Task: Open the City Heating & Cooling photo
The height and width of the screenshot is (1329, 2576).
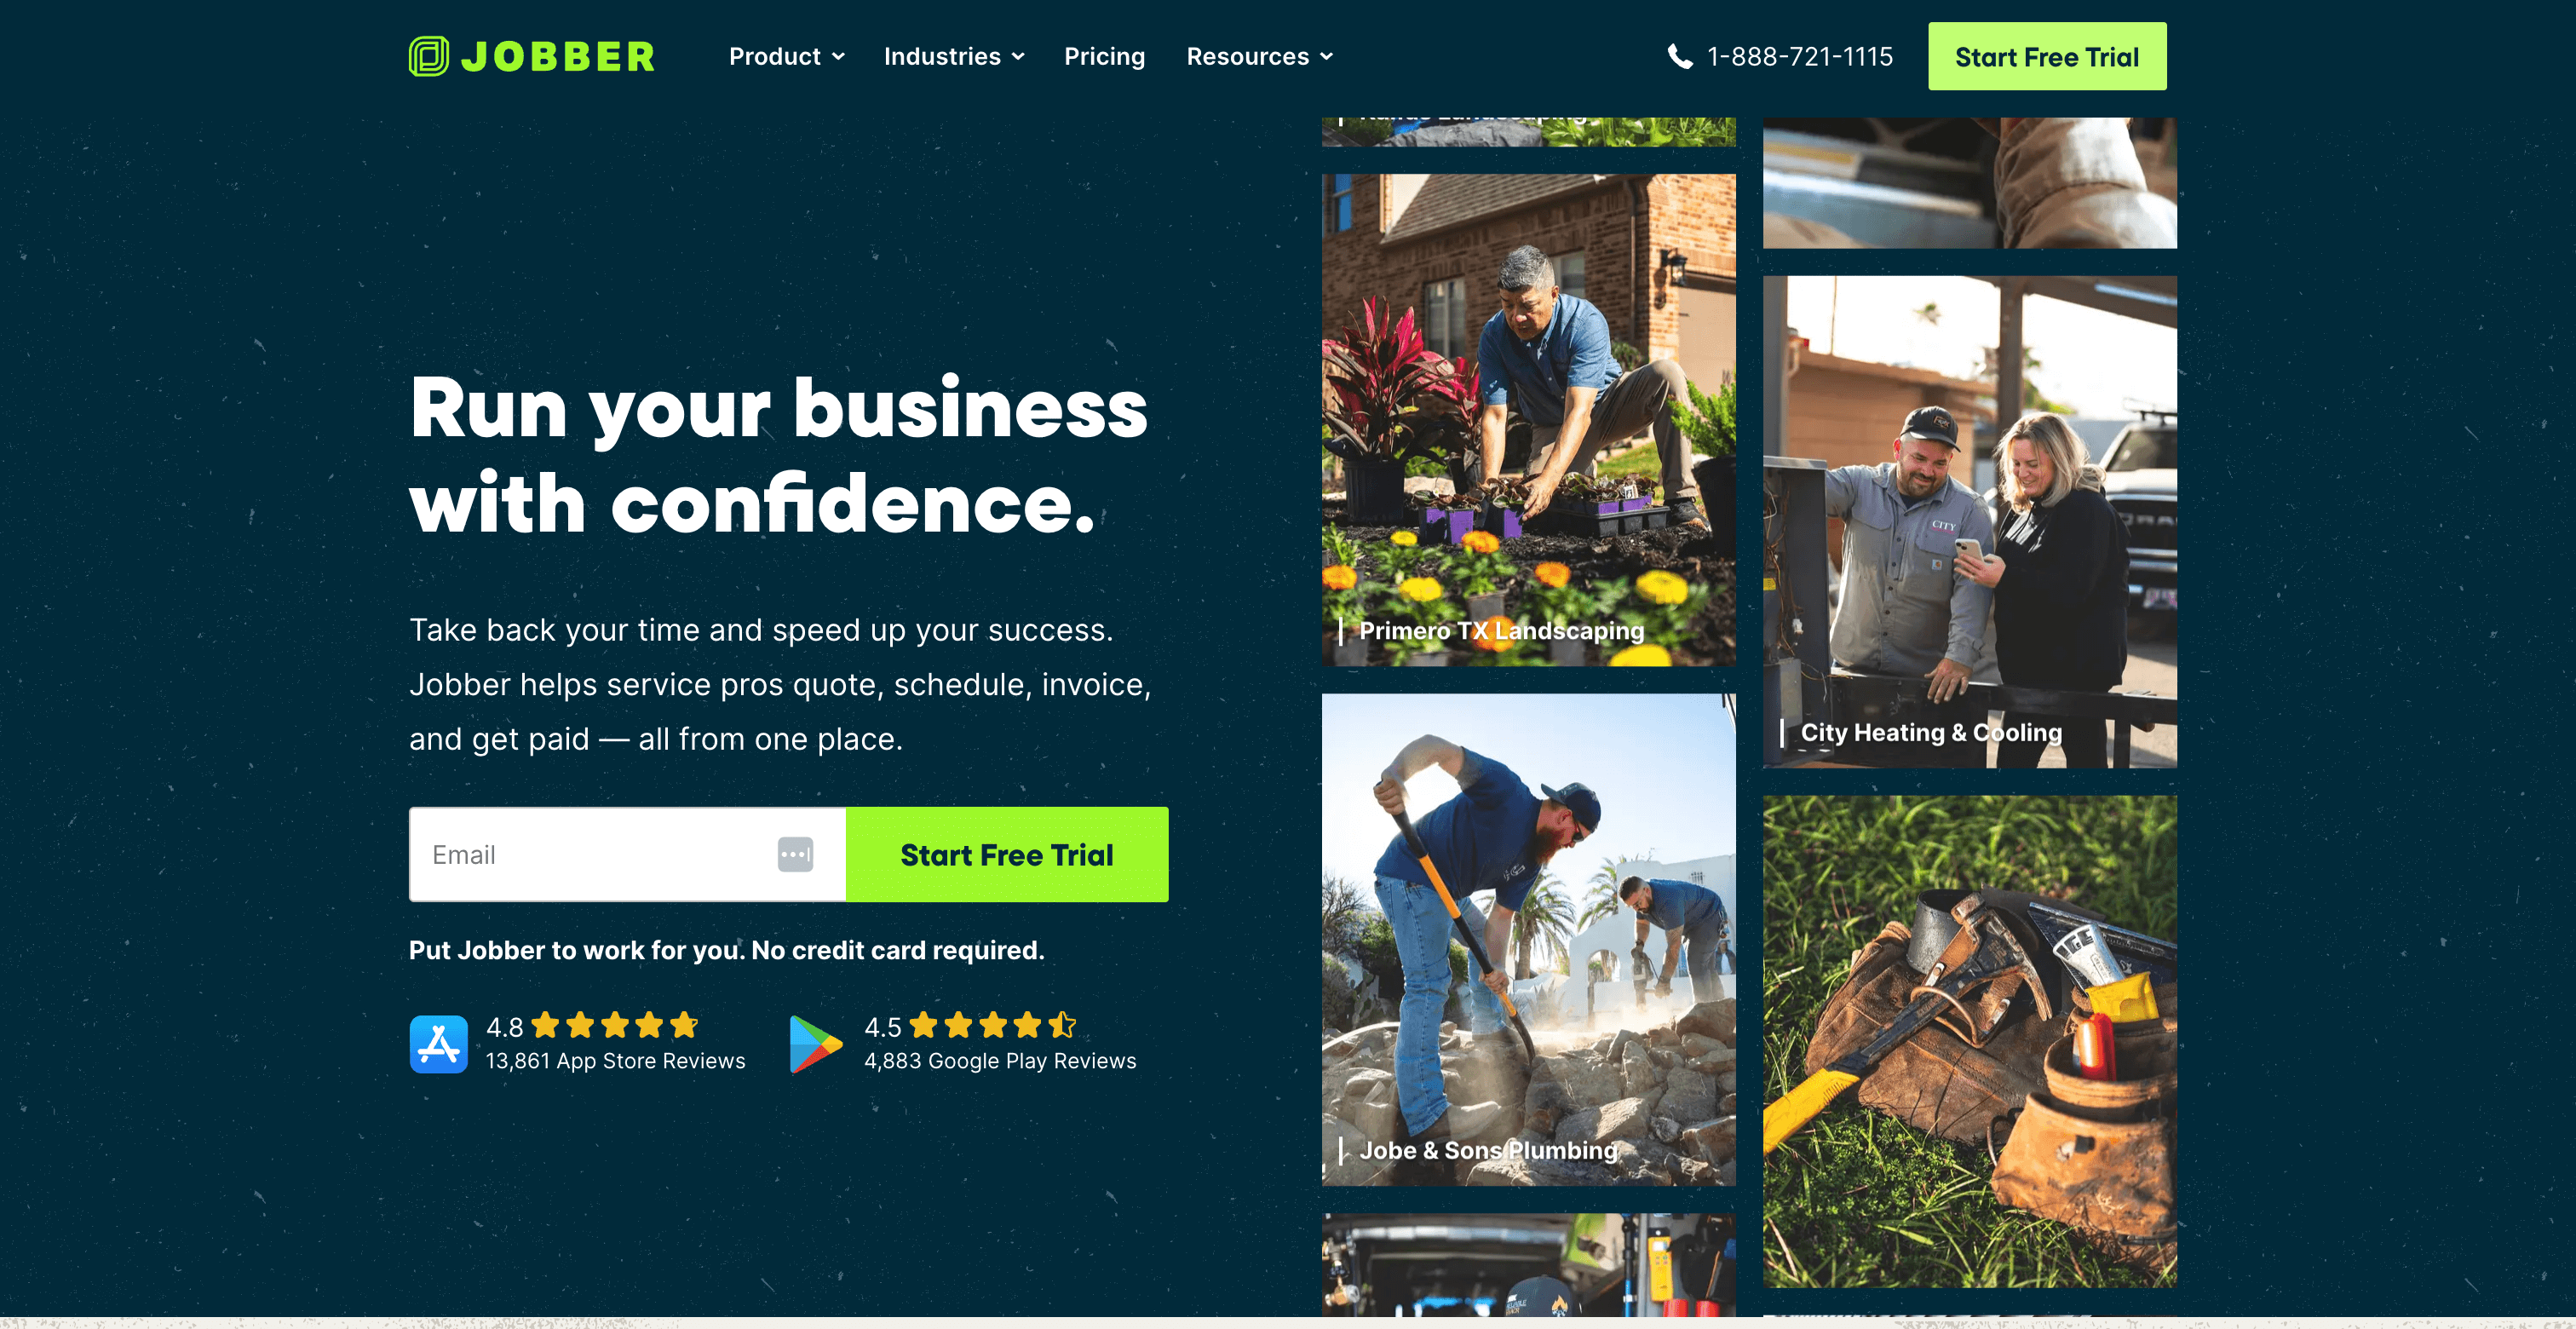Action: coord(1969,522)
